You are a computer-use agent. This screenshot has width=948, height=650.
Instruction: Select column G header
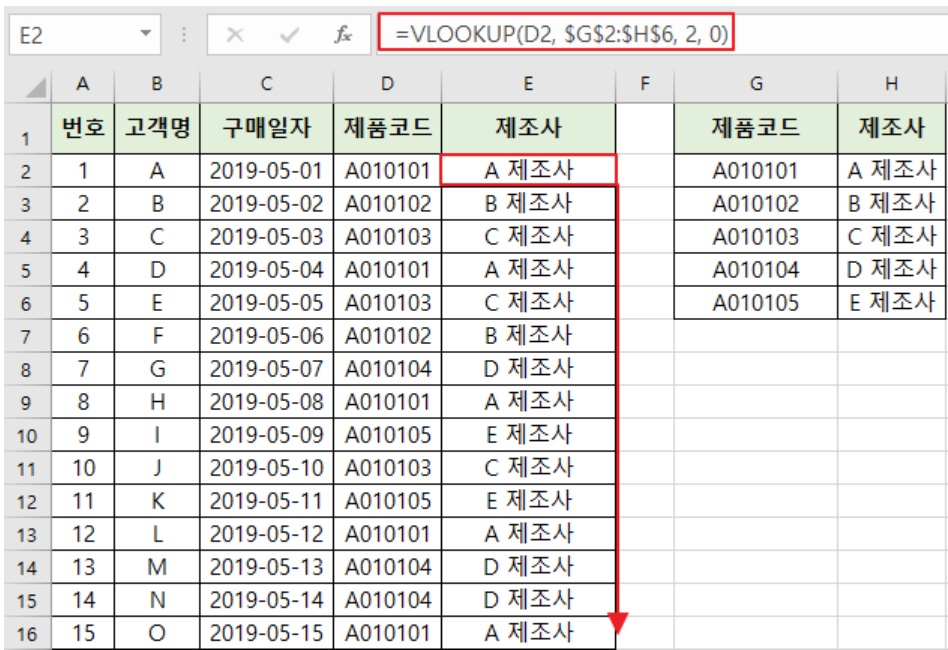[x=756, y=84]
